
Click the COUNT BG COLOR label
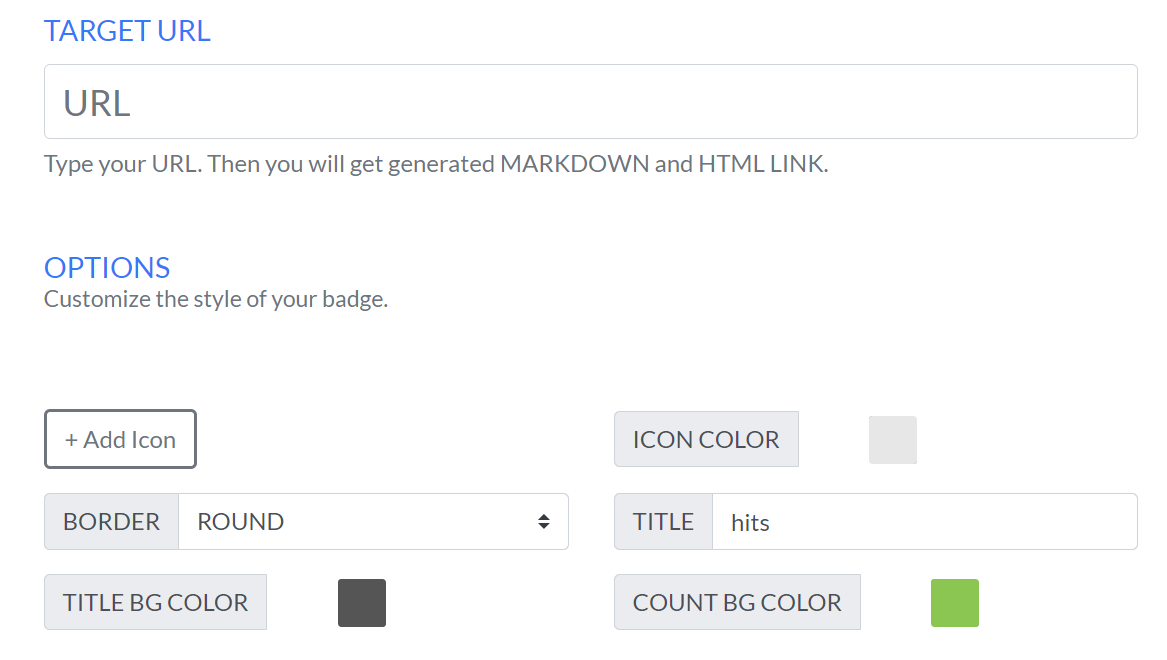click(737, 602)
